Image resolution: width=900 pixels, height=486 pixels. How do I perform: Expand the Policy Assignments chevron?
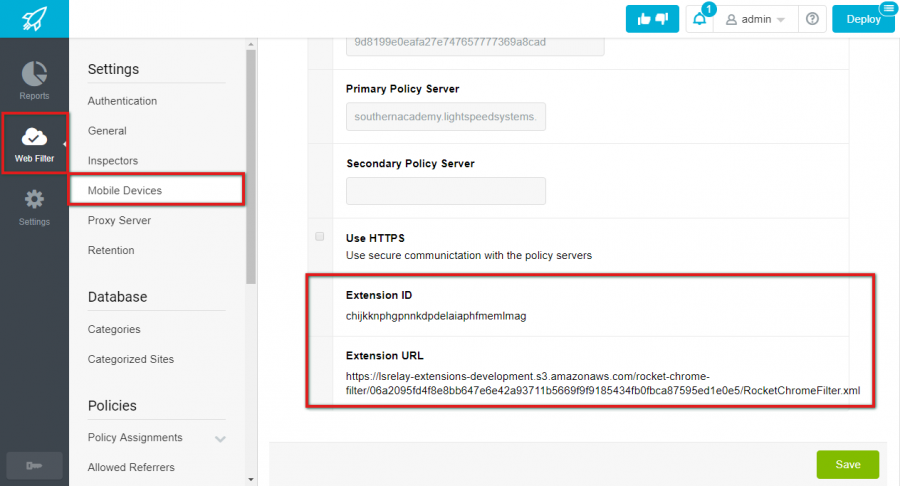[x=220, y=439]
